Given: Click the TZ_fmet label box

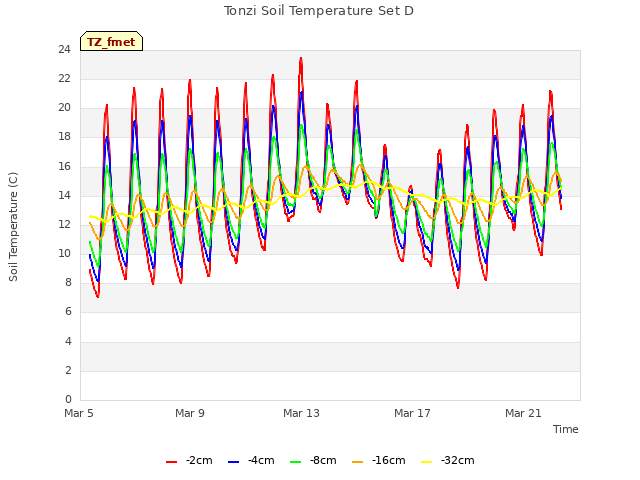Looking at the screenshot, I should [x=111, y=41].
